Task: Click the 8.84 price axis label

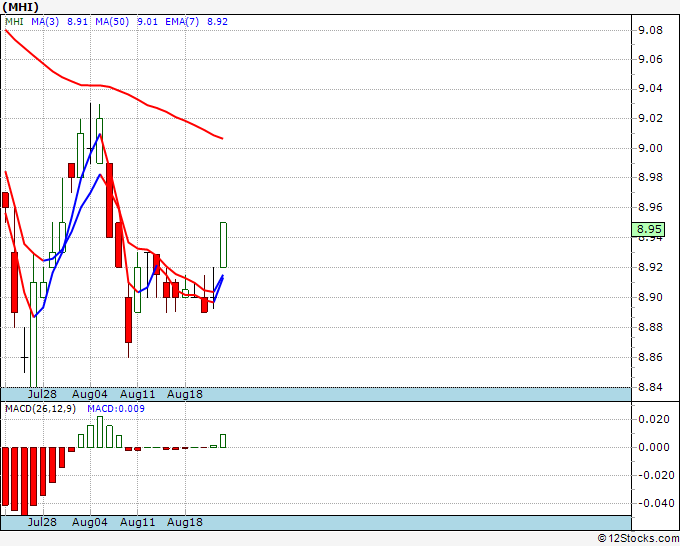Action: tap(651, 387)
